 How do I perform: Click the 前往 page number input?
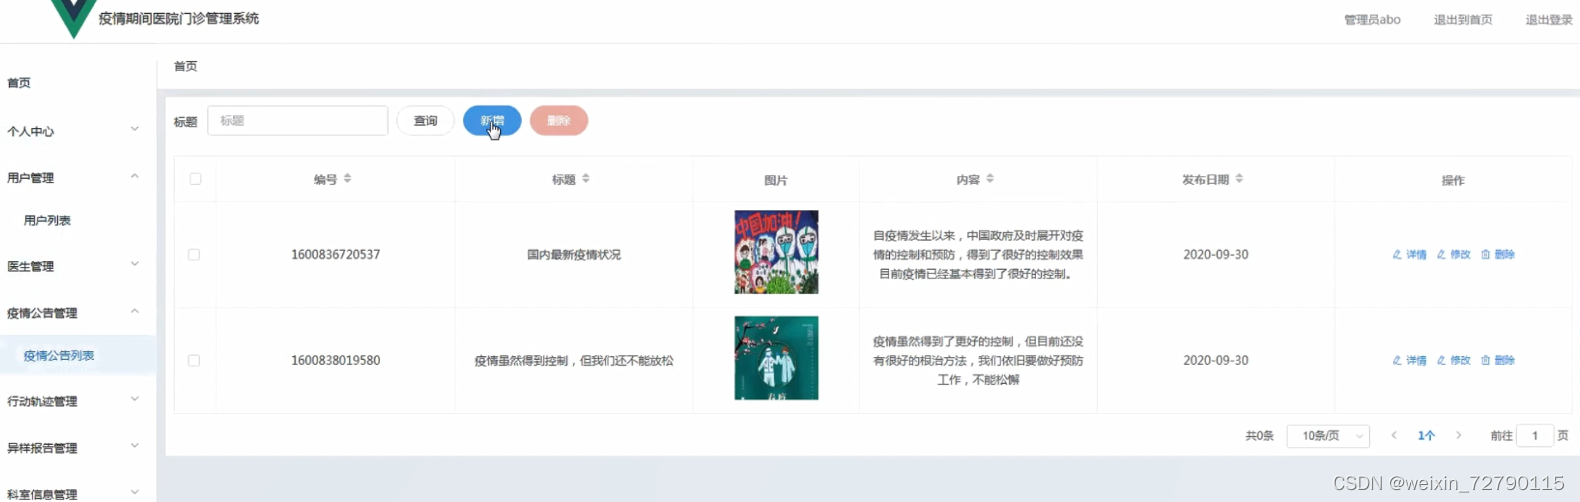click(x=1535, y=435)
